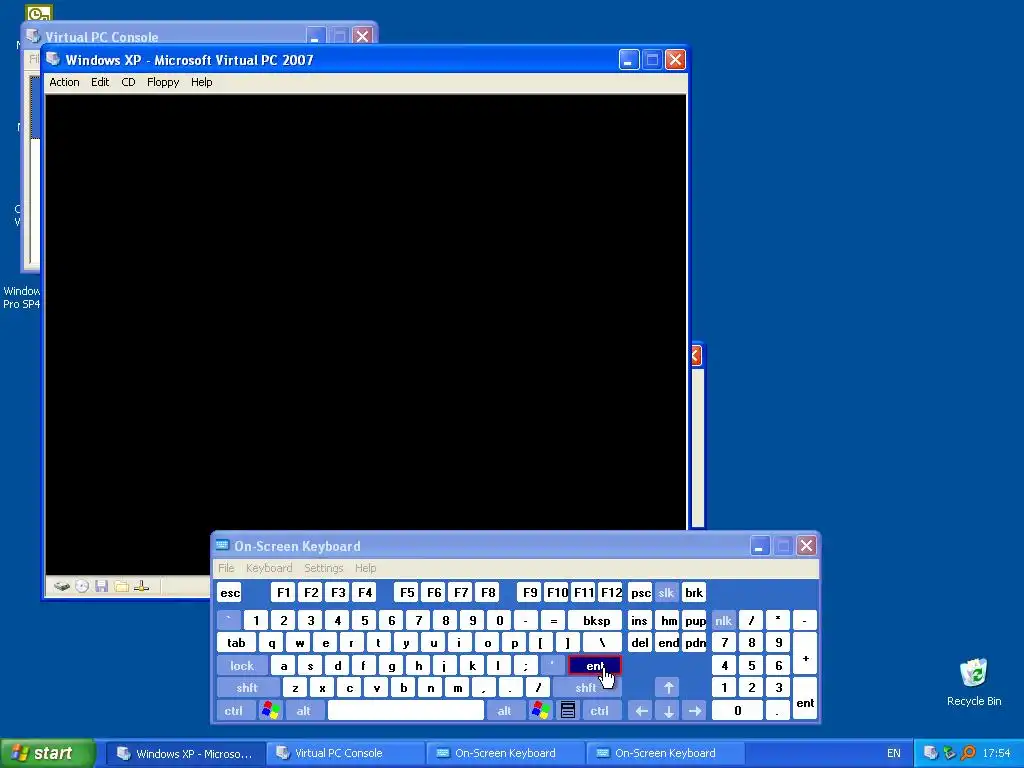Toggle the right shft key under the cursor row
Screen dimensions: 1024x768
point(586,688)
